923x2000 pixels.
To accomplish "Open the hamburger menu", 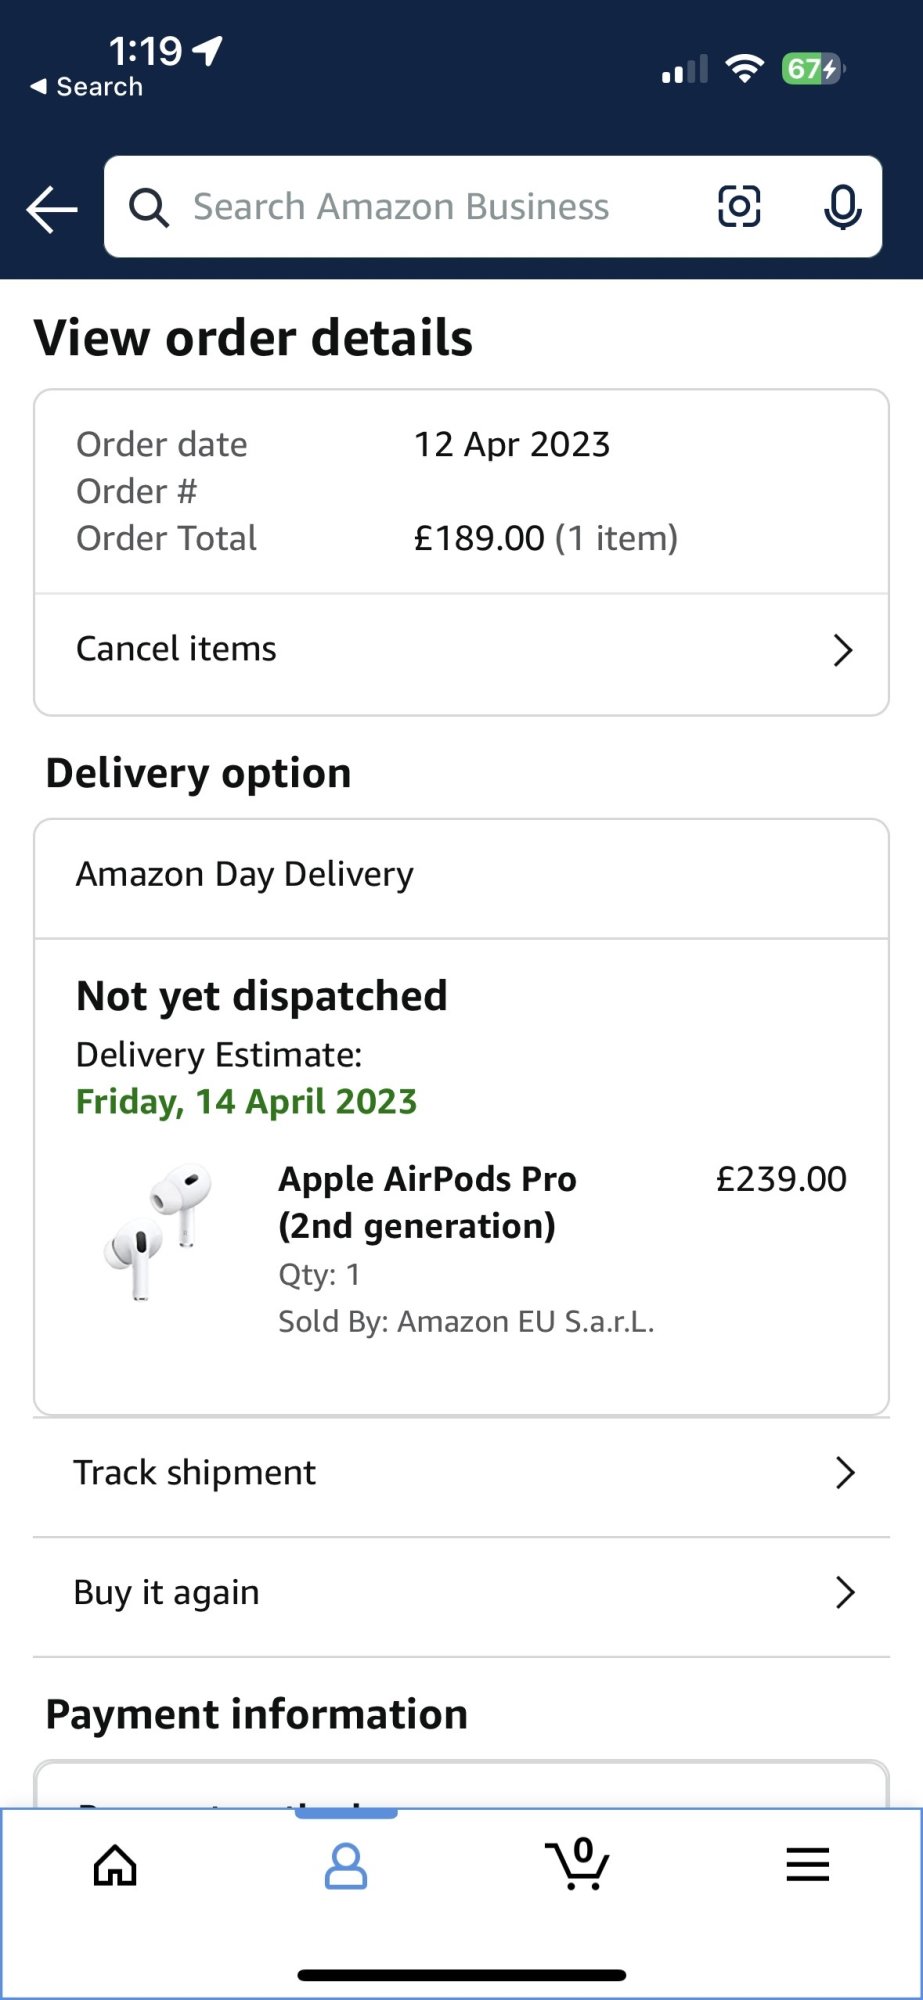I will point(807,1865).
